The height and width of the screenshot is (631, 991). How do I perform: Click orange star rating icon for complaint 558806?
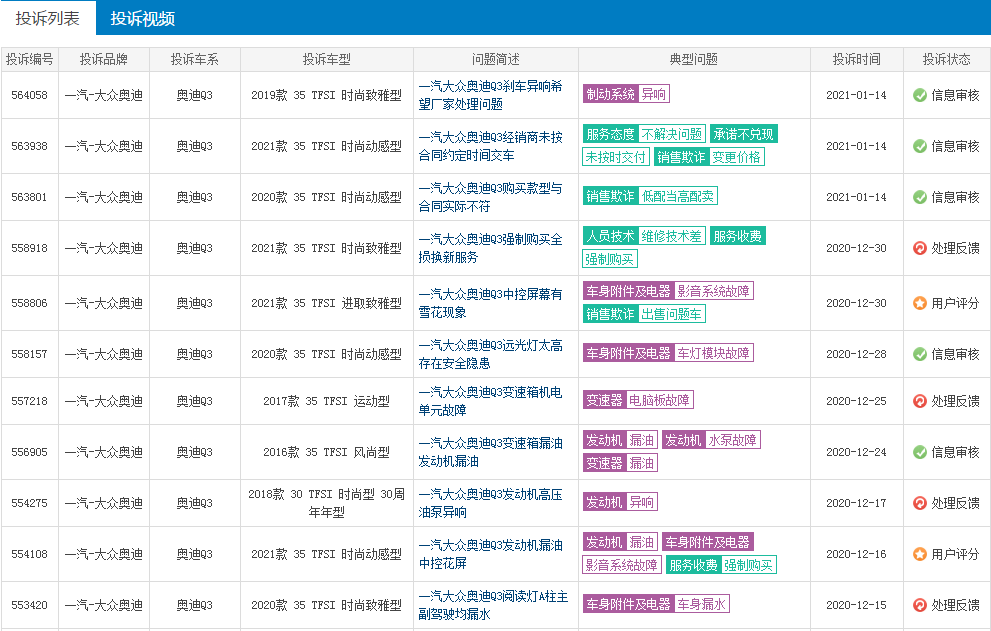click(x=920, y=303)
